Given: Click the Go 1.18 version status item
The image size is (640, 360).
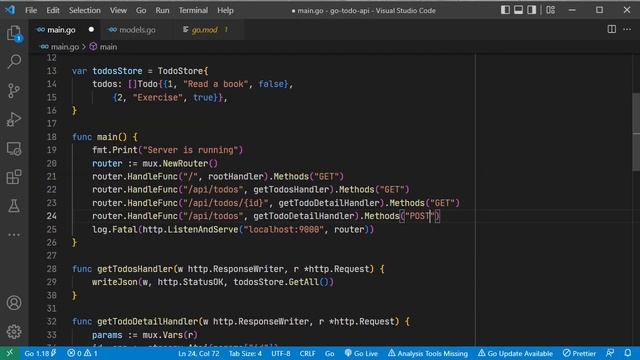Looking at the screenshot, I should 40,353.
